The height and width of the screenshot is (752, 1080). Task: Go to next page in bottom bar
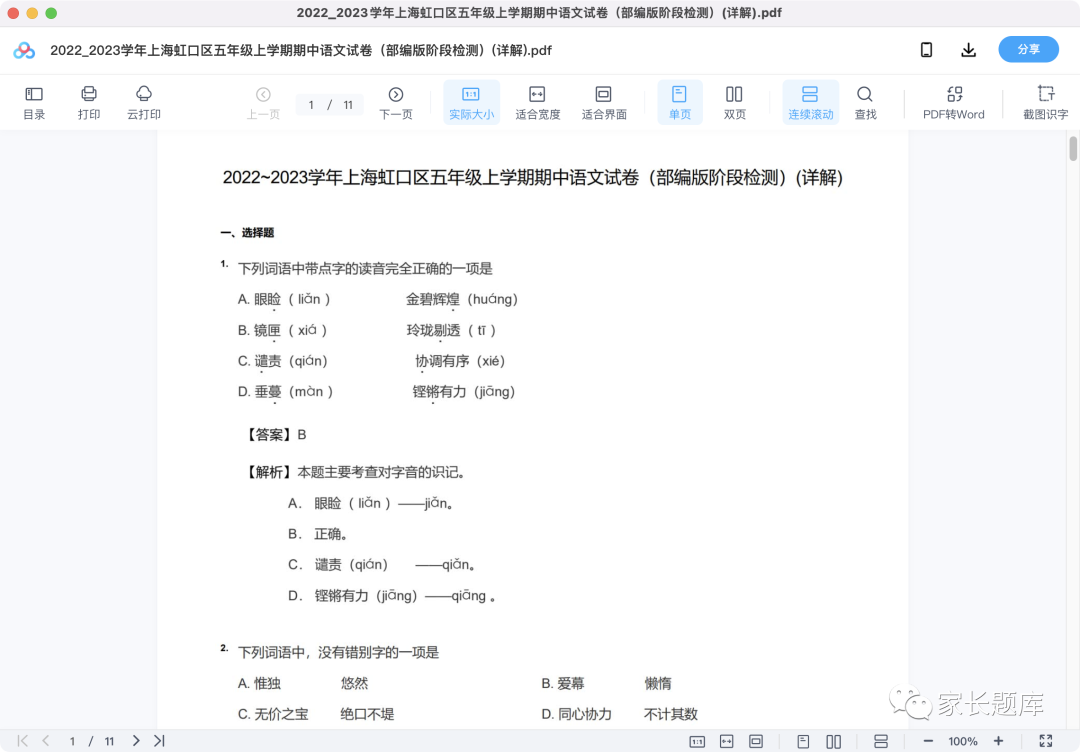[136, 741]
